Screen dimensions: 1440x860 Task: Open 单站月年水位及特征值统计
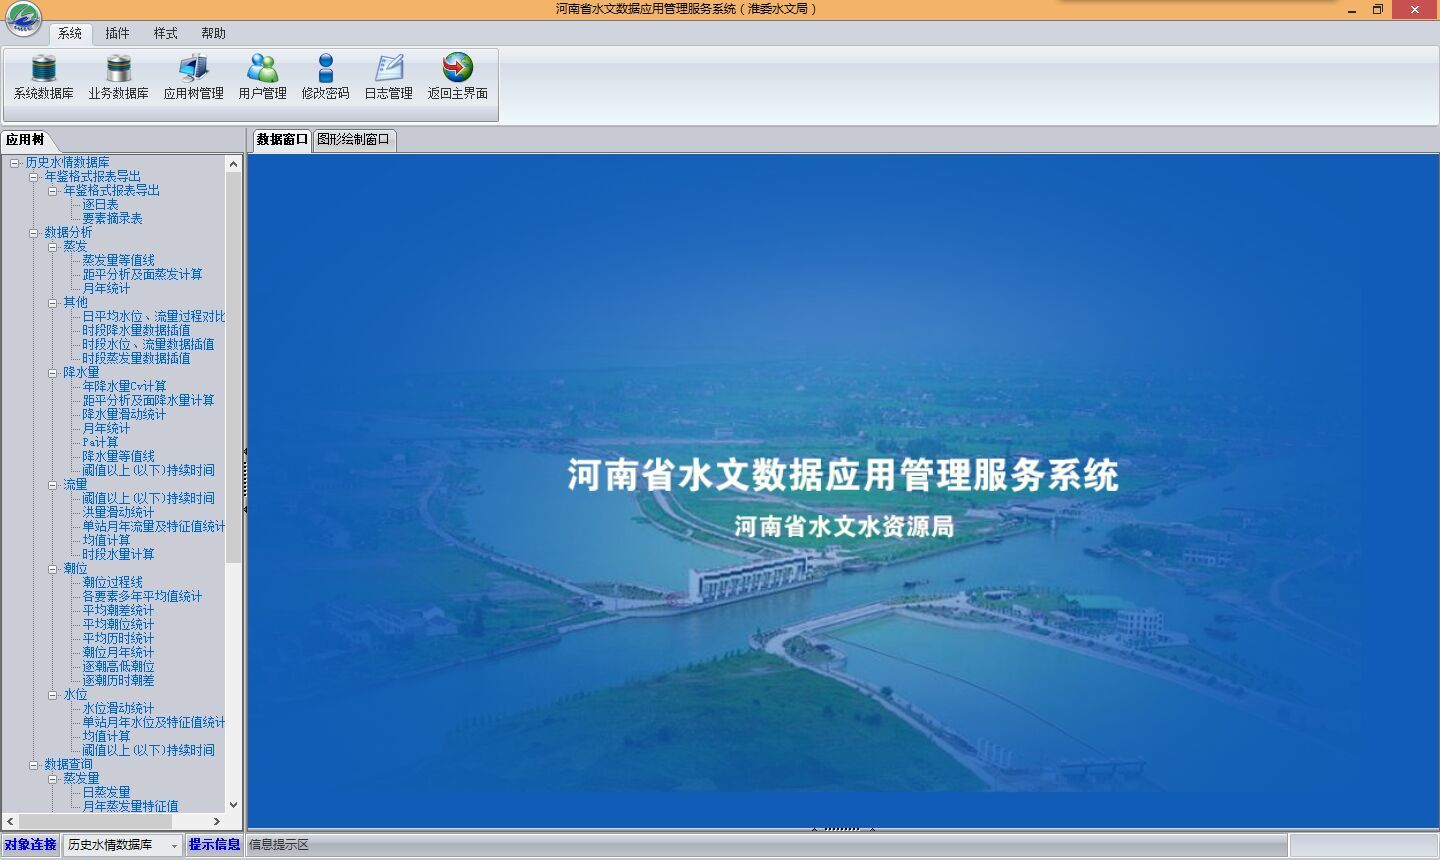click(x=153, y=722)
